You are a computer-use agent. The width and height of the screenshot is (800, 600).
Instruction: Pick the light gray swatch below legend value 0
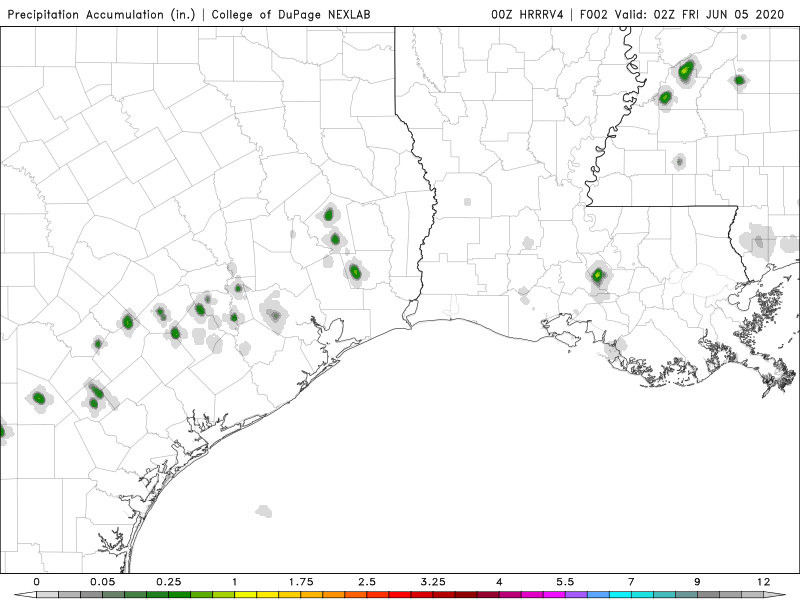pyautogui.click(x=47, y=595)
